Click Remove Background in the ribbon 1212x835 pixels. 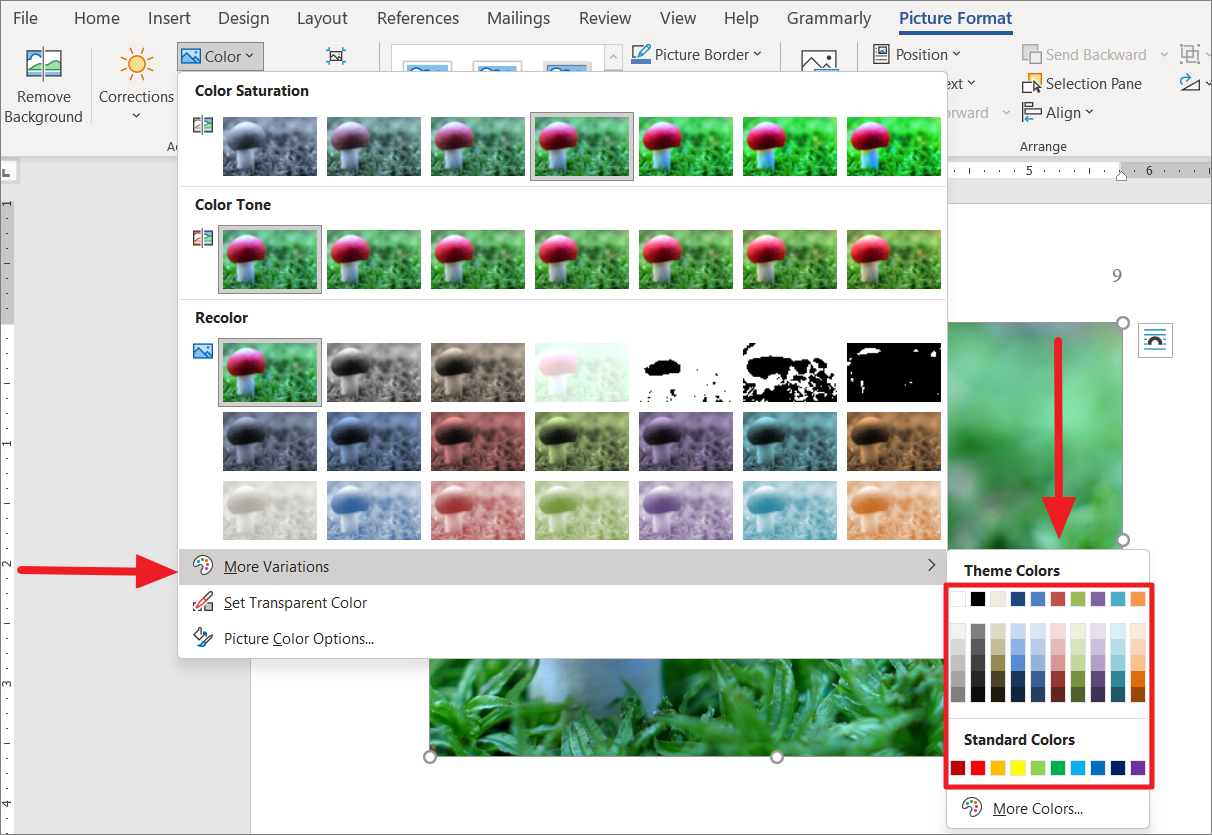tap(43, 85)
